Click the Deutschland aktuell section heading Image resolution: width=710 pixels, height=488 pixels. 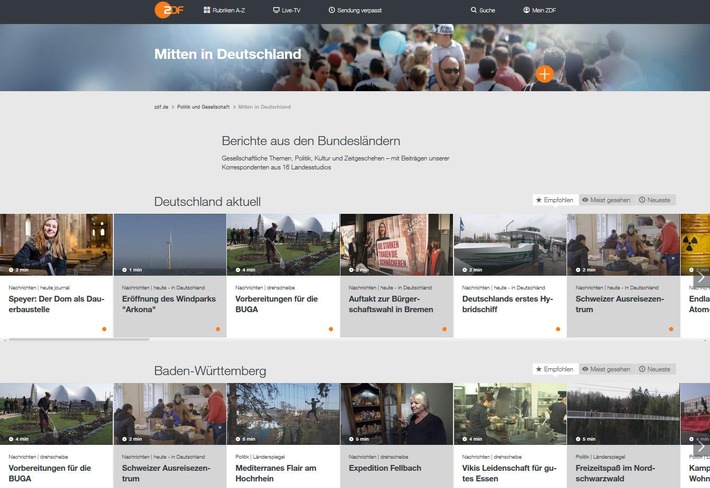(207, 201)
